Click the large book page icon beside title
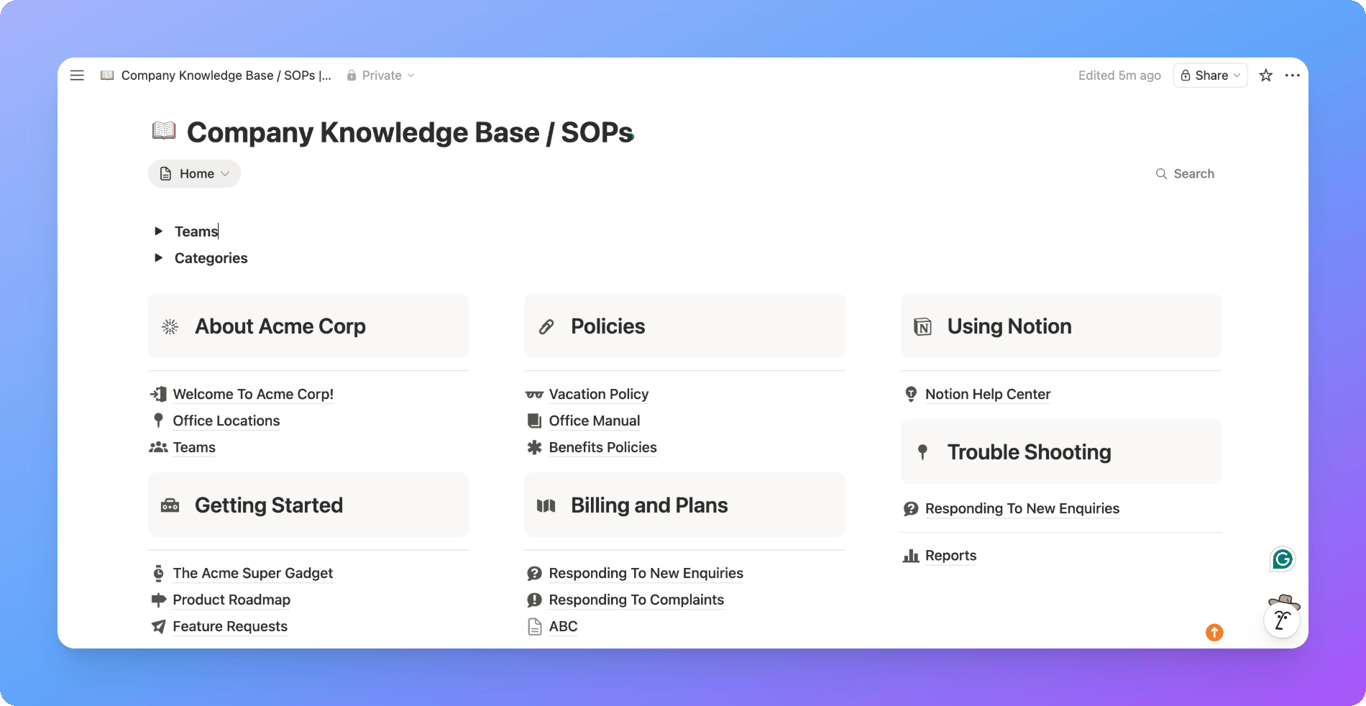This screenshot has width=1366, height=706. [164, 131]
